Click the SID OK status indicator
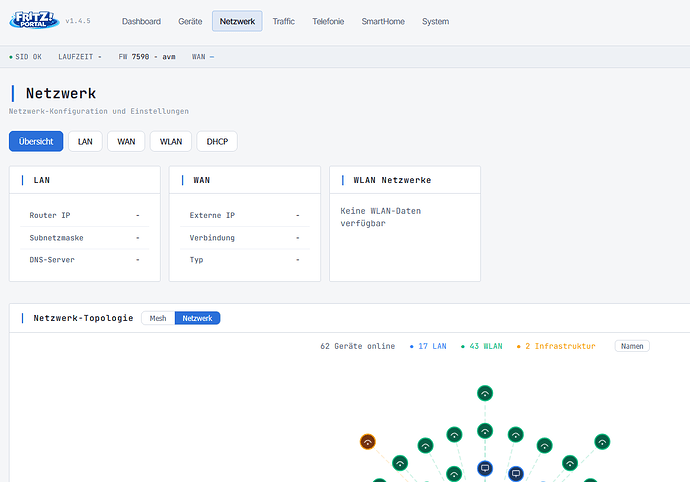The height and width of the screenshot is (482, 690). 26,57
